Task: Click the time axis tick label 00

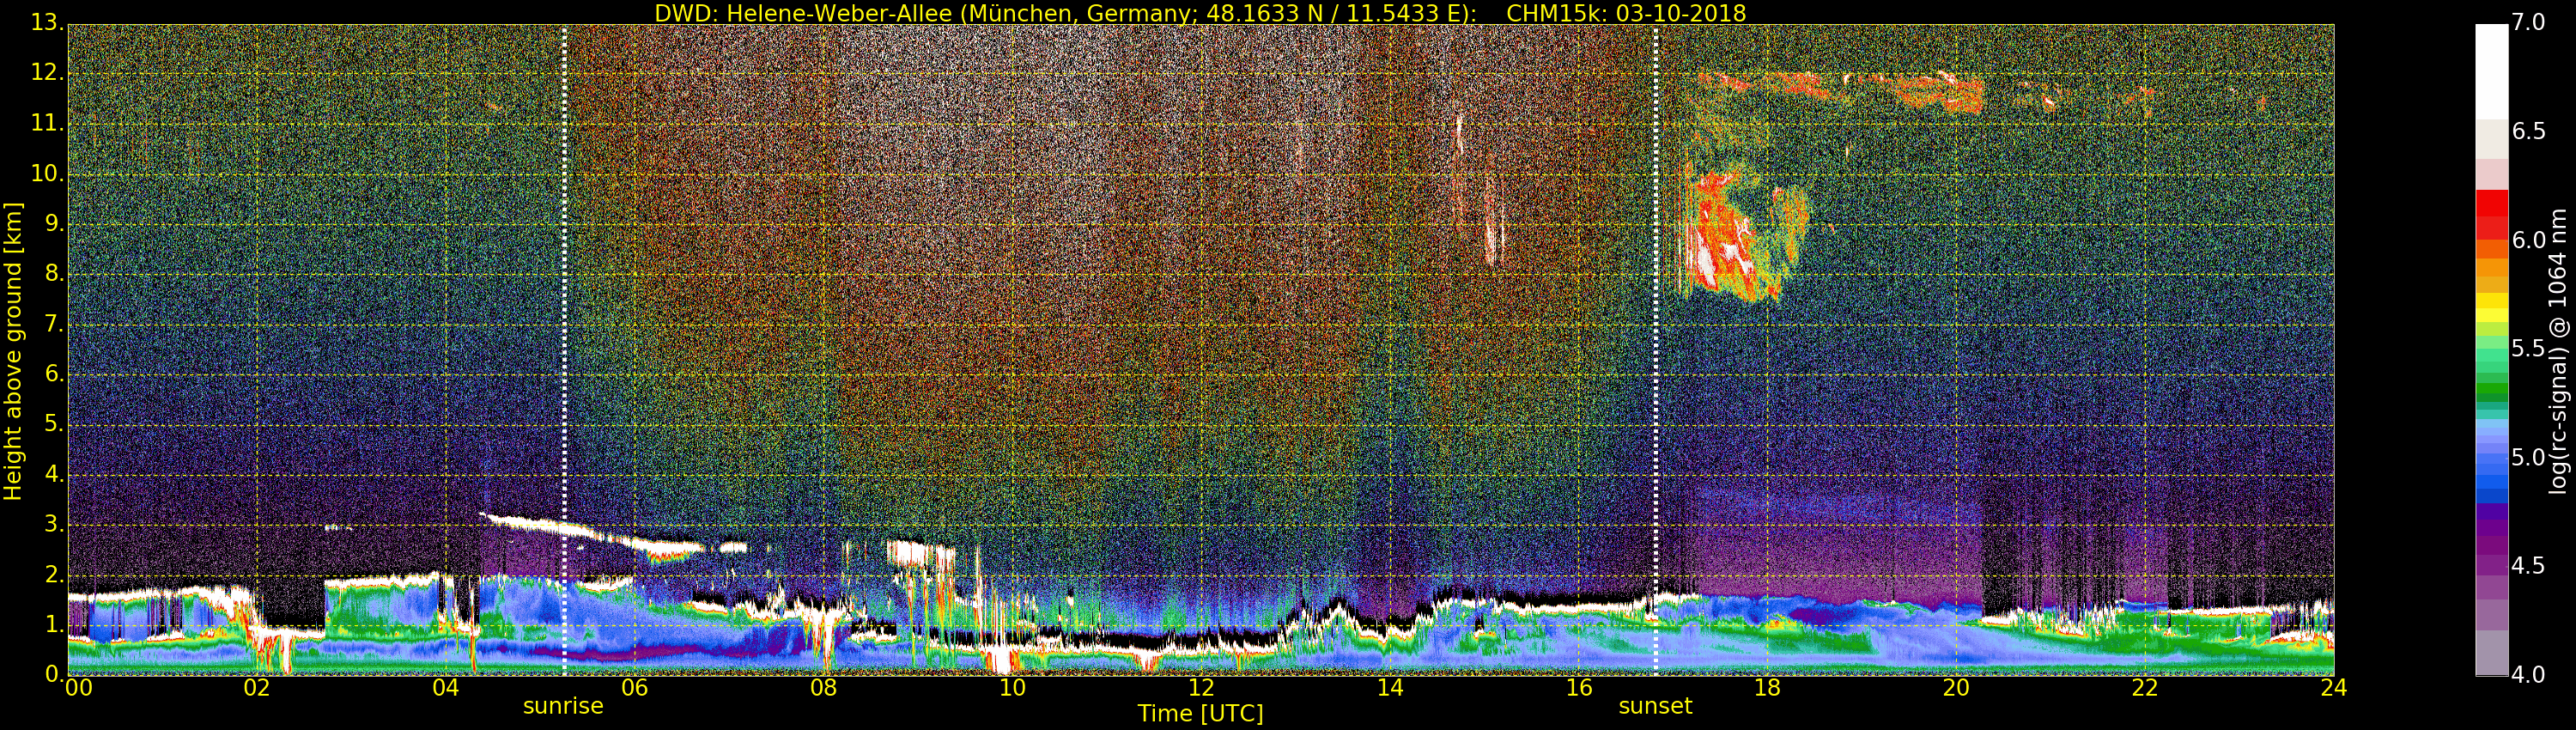Action: pyautogui.click(x=78, y=688)
